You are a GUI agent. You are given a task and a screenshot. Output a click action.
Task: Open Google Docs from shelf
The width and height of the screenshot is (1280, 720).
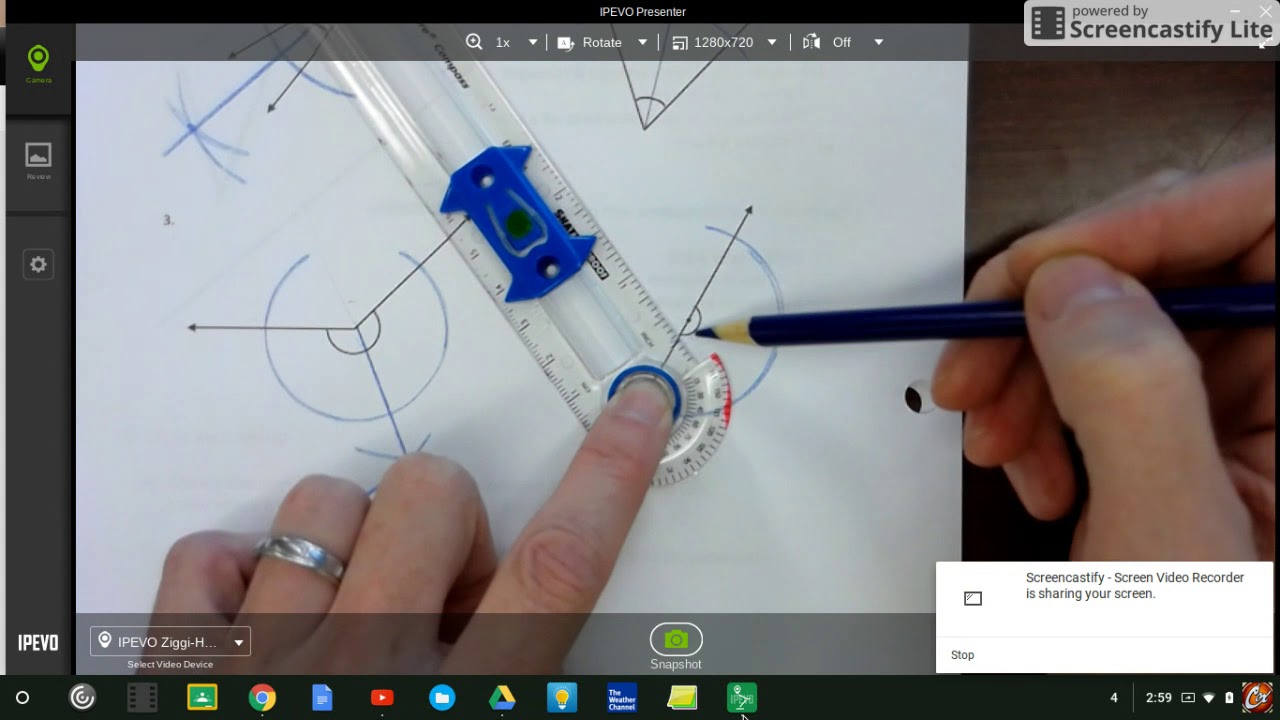click(322, 698)
